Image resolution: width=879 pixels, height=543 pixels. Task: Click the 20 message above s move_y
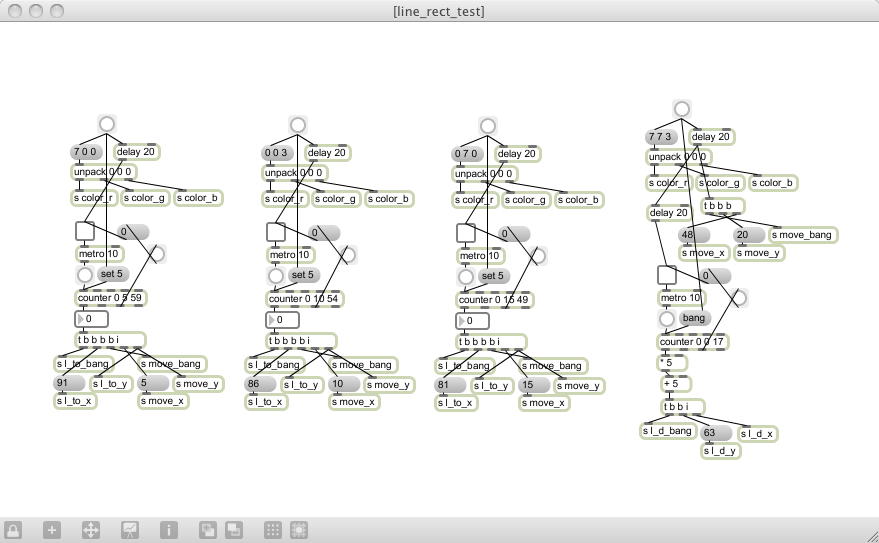tap(749, 235)
